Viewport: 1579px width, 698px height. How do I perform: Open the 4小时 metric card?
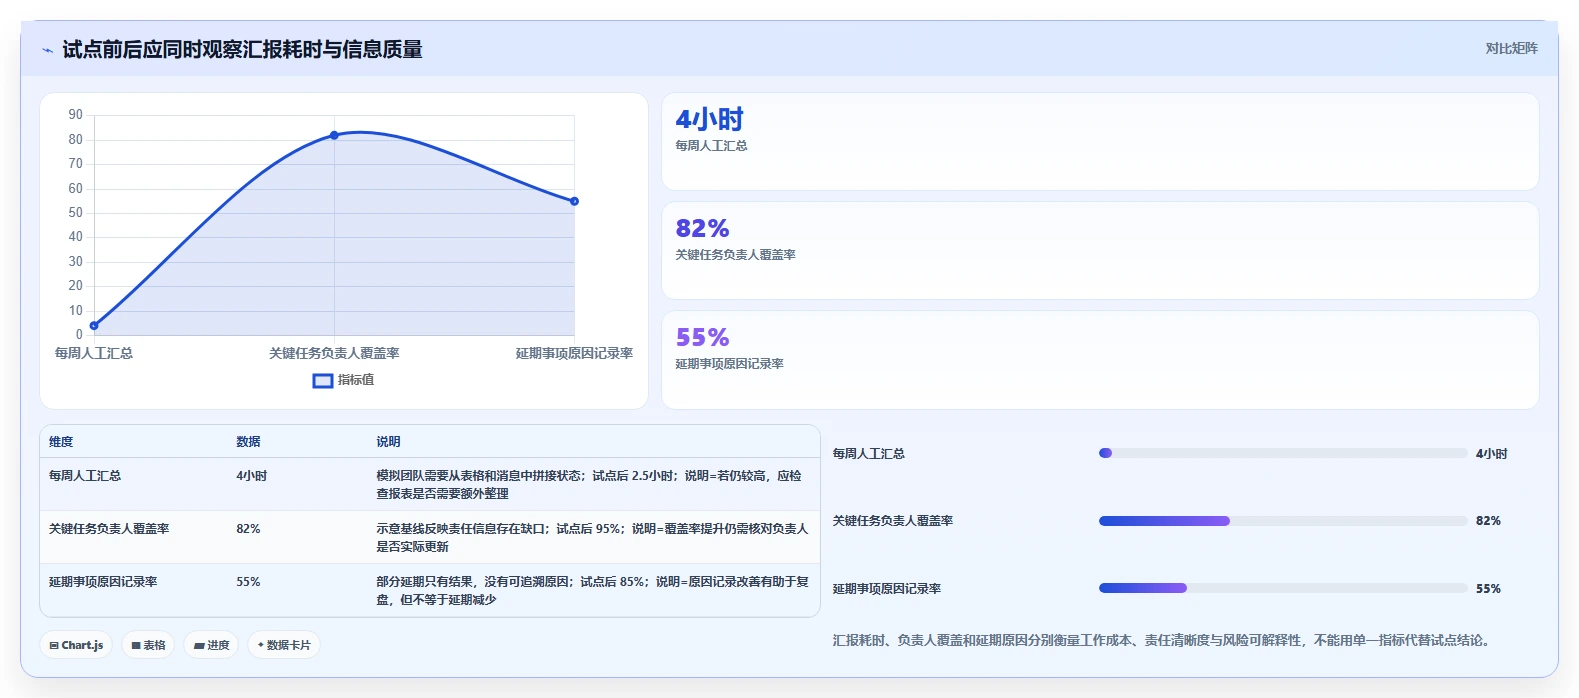click(x=1100, y=142)
